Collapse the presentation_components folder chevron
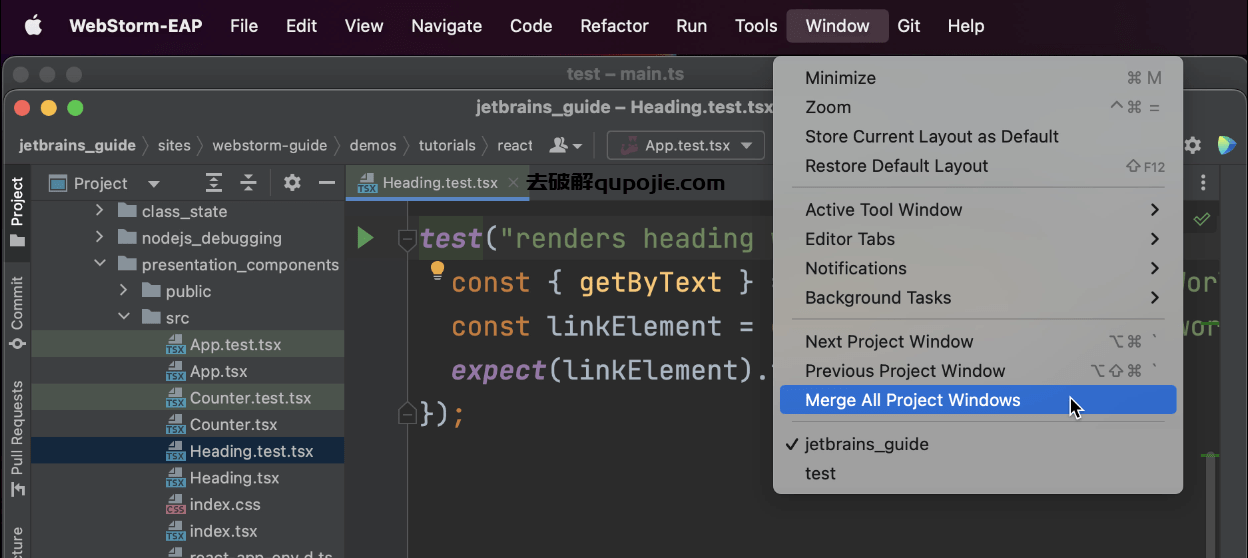Image resolution: width=1248 pixels, height=558 pixels. tap(99, 265)
